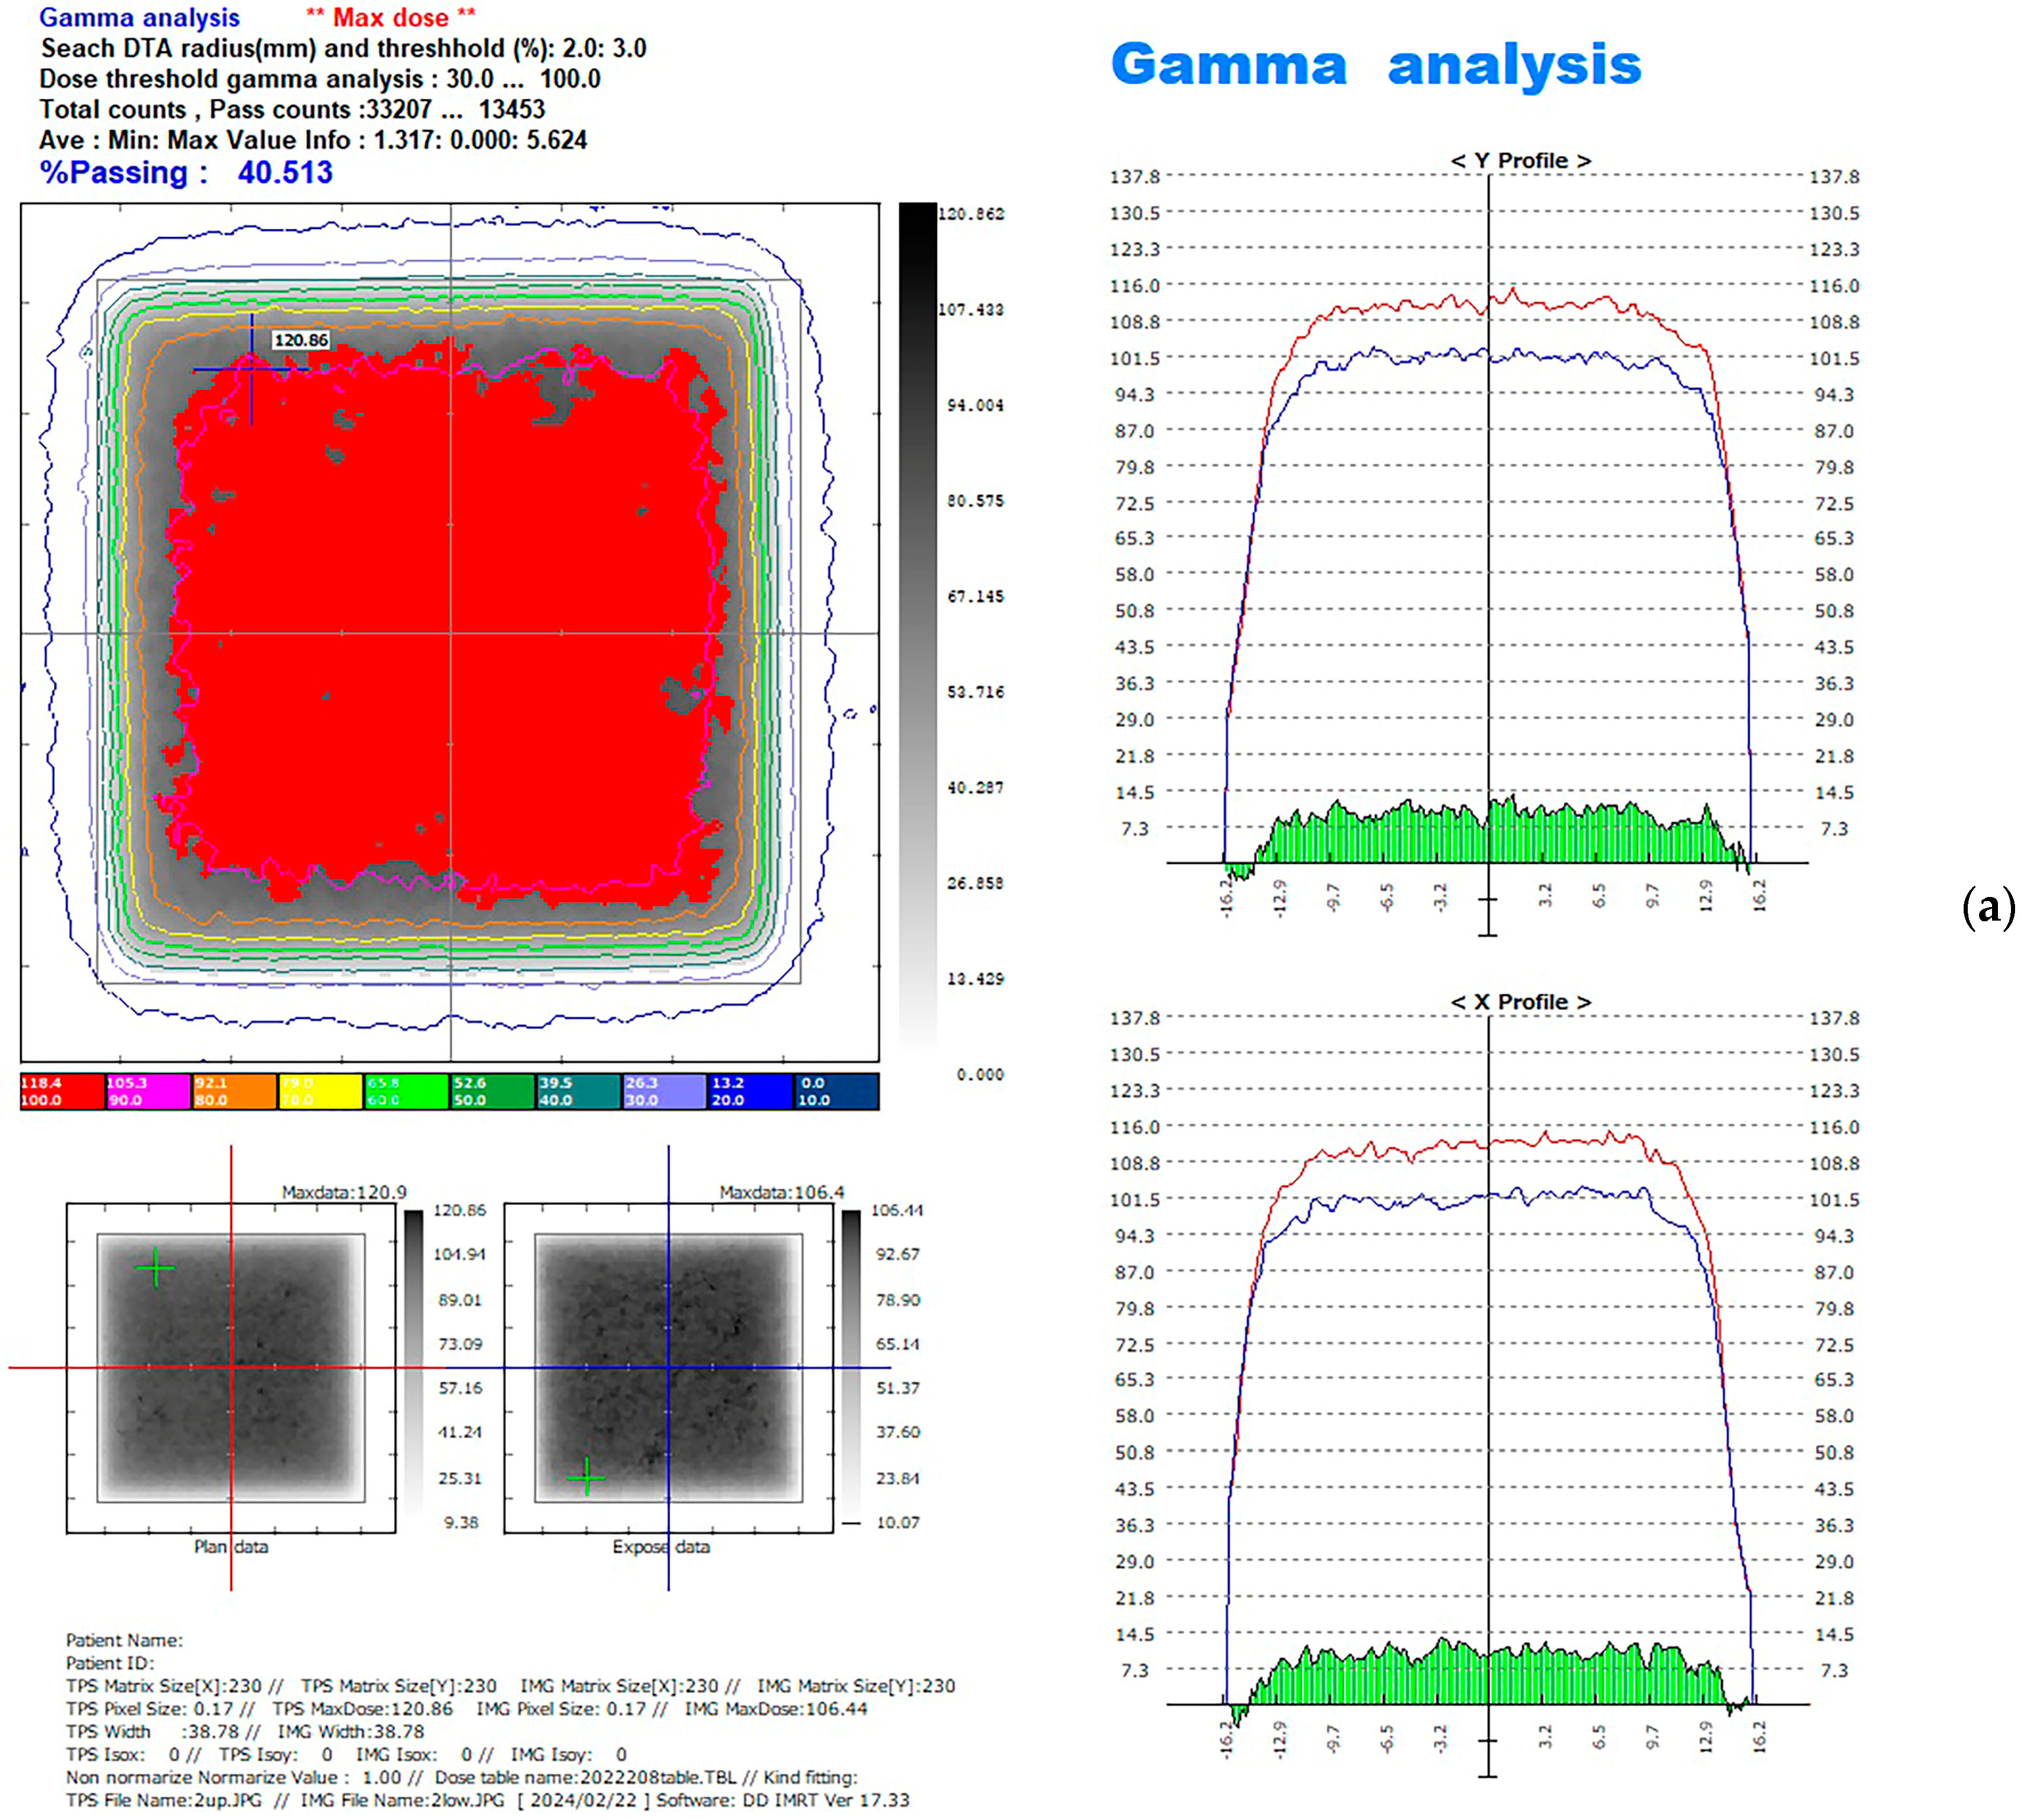Pick the yellow 79.0 legend swatch
The width and height of the screenshot is (2021, 1820).
[320, 1091]
